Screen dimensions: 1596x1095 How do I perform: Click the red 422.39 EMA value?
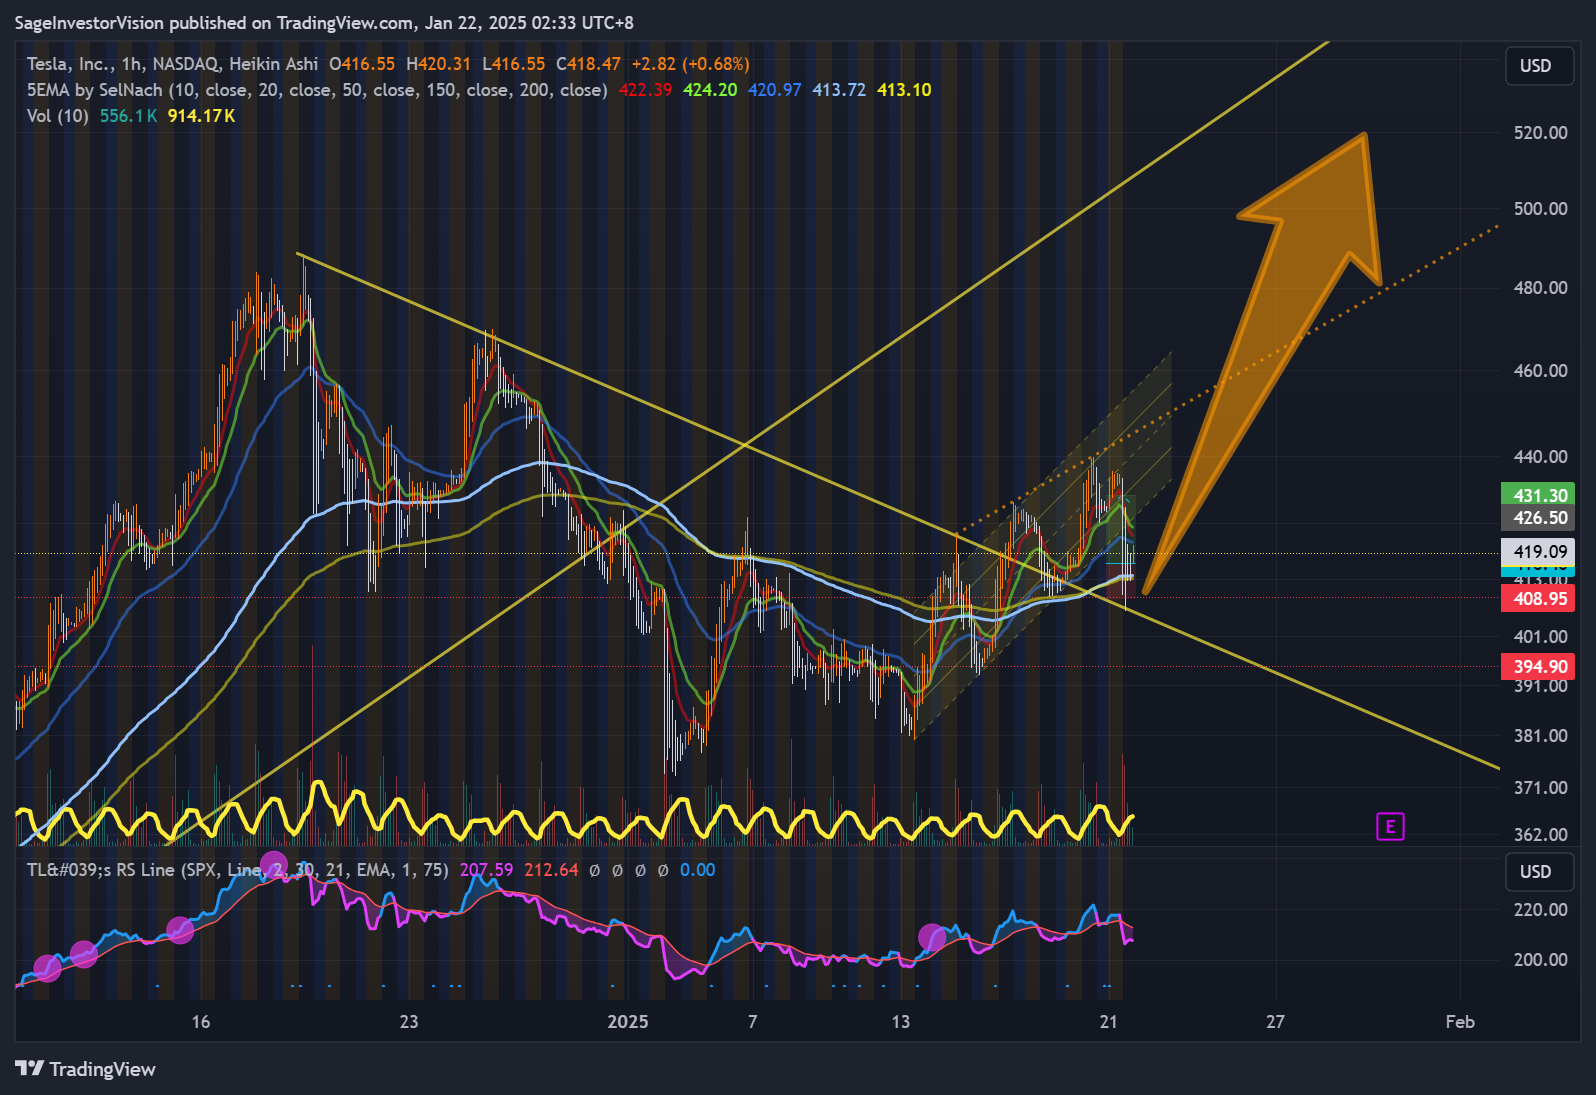point(645,90)
